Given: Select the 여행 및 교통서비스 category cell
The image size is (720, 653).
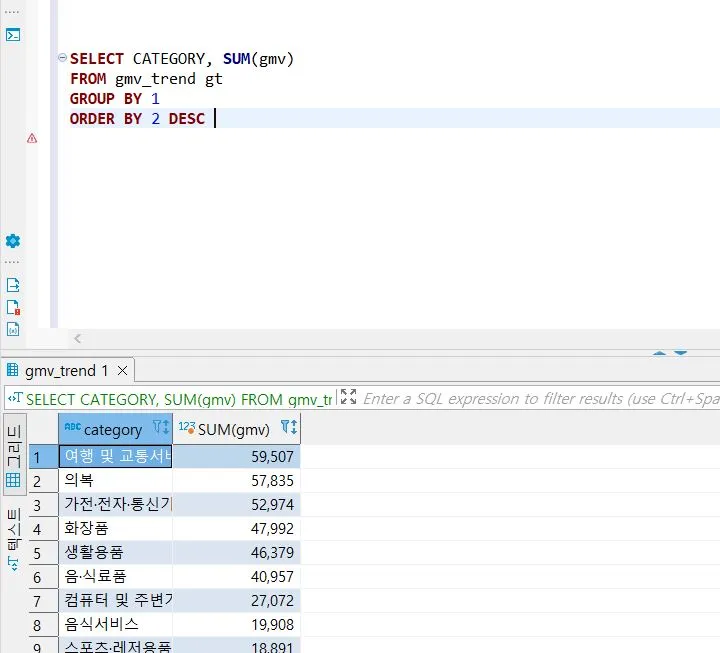Looking at the screenshot, I should tap(116, 456).
